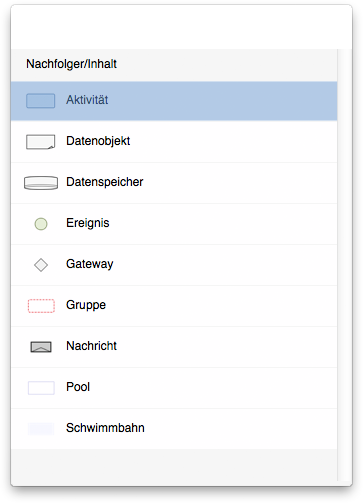Click the Datenobjekt document icon
This screenshot has width=363, height=503.
coord(41,142)
